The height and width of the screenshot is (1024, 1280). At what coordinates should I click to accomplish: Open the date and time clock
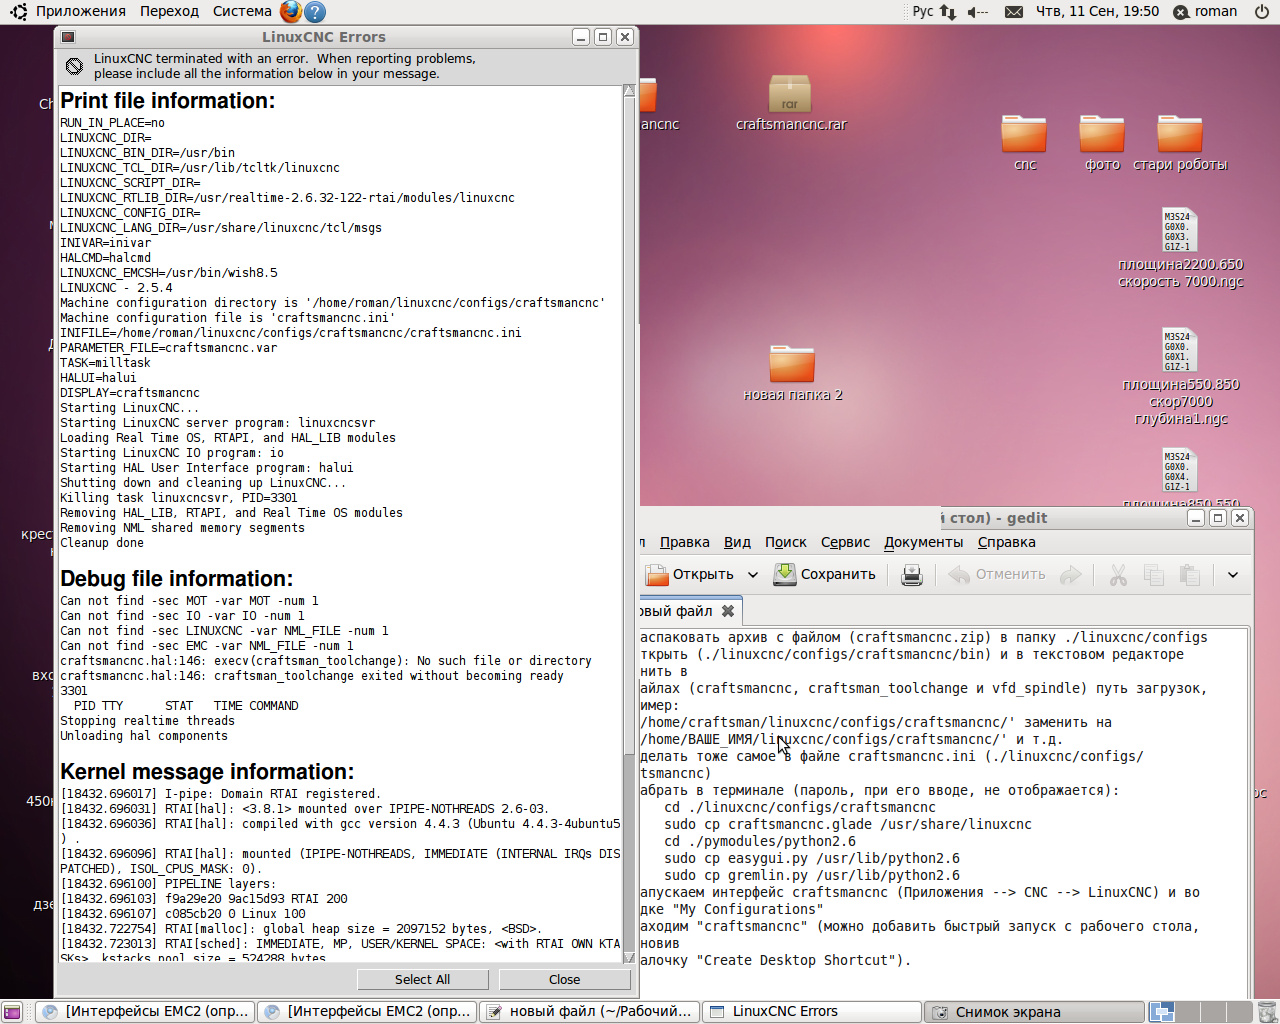[1097, 12]
